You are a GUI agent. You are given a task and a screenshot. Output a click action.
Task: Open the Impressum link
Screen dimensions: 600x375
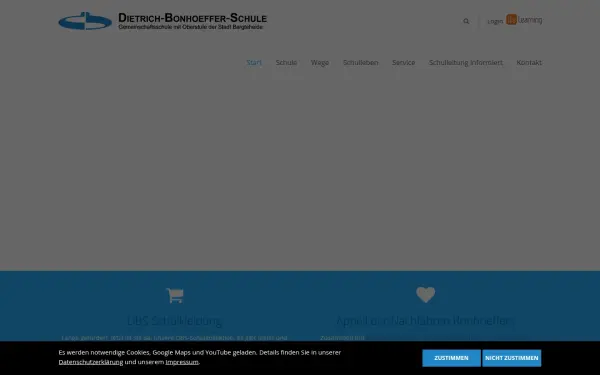click(182, 362)
